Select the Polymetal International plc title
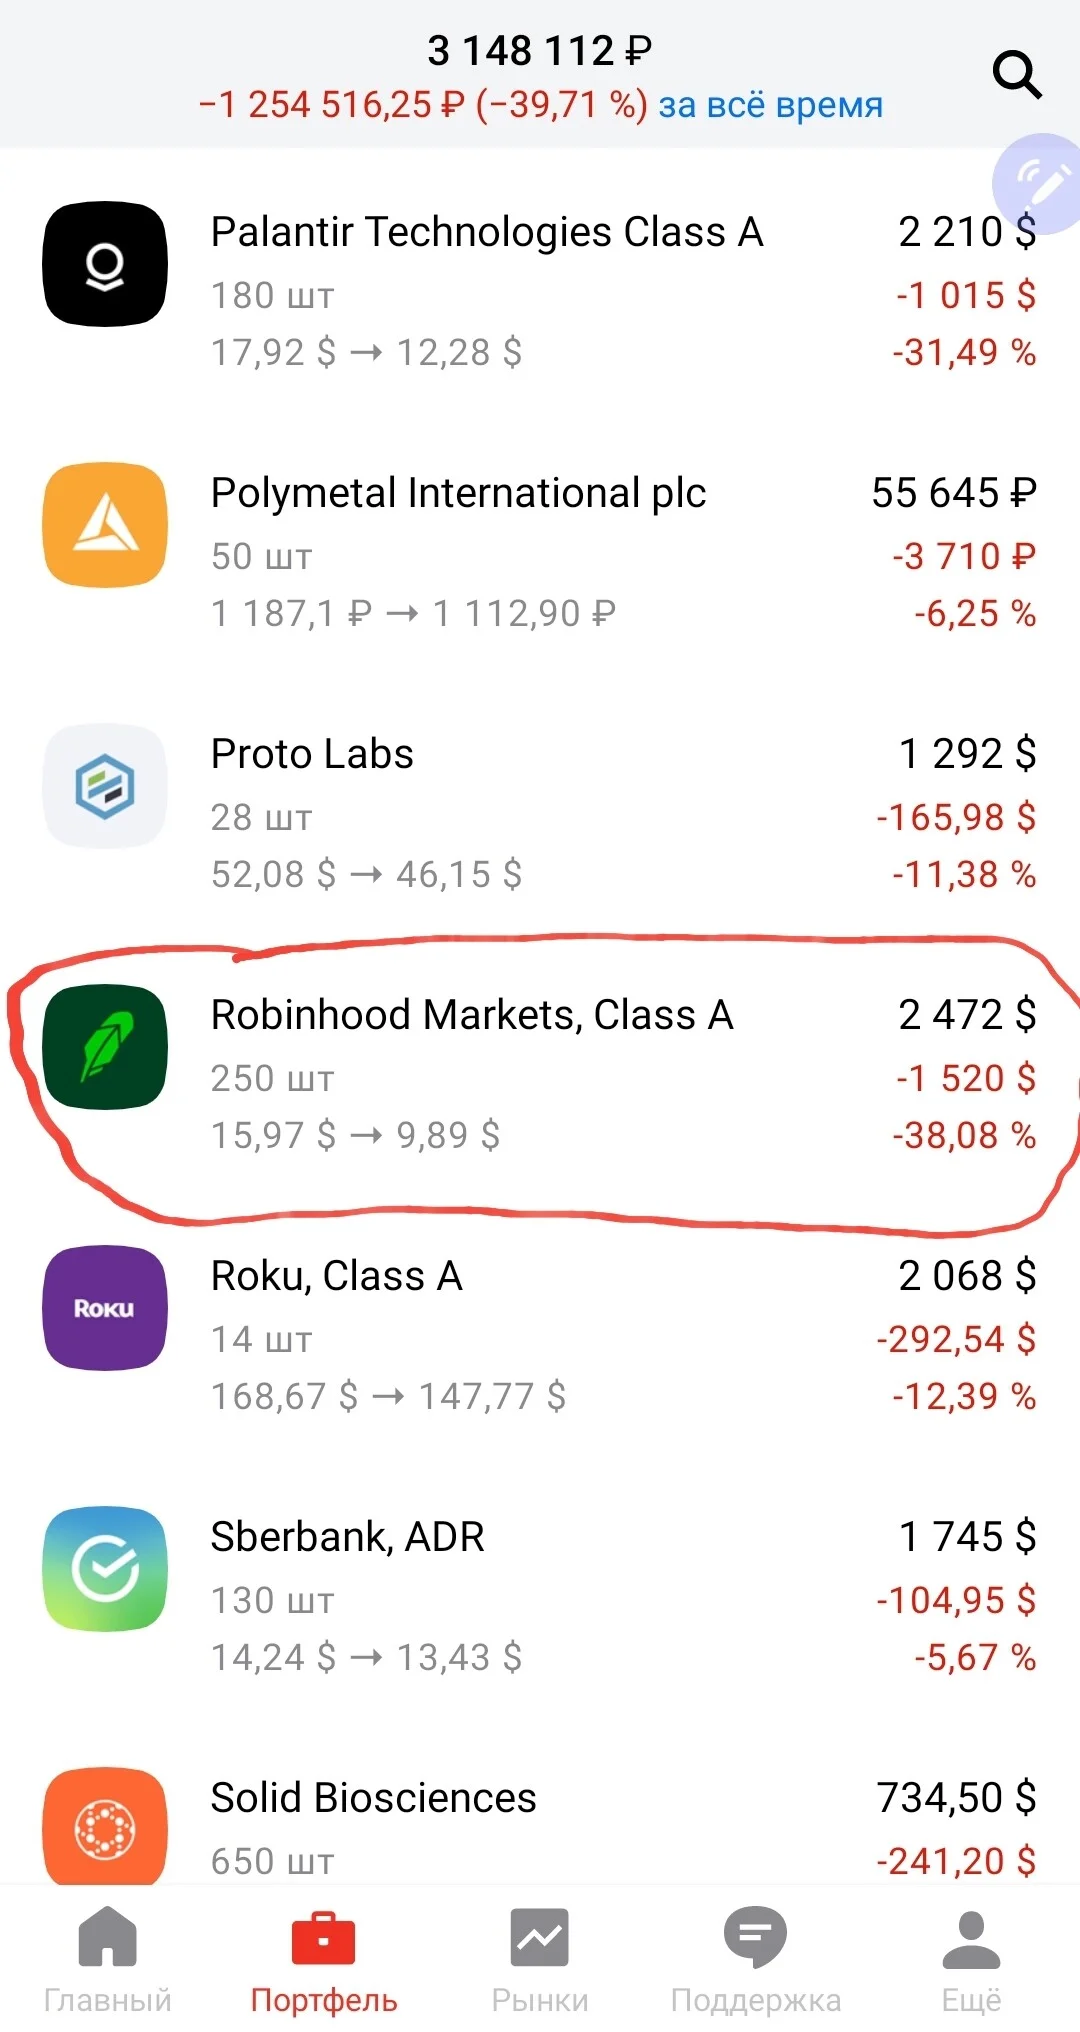Image resolution: width=1080 pixels, height=2032 pixels. tap(458, 493)
